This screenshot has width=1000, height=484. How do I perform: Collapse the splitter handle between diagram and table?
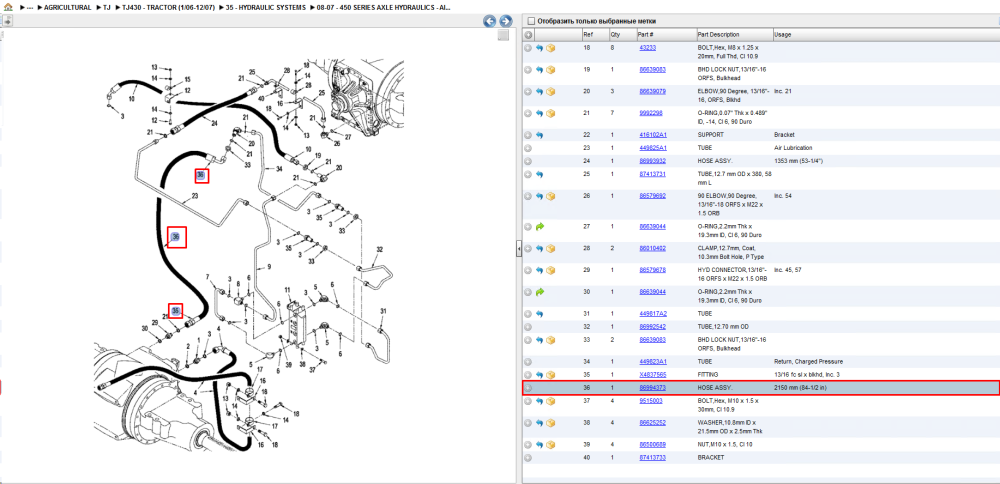tap(518, 248)
